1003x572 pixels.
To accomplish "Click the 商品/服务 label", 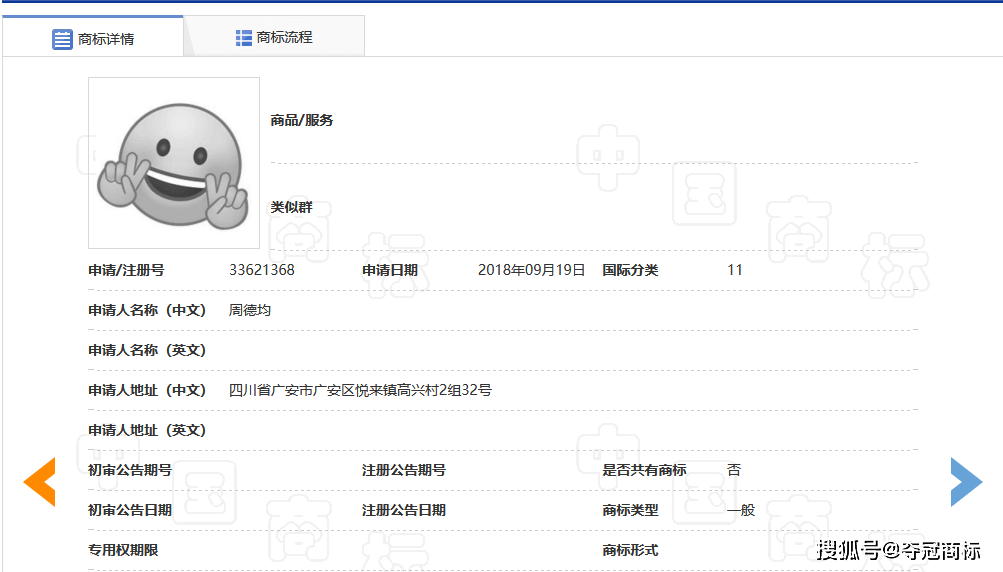I will point(301,120).
